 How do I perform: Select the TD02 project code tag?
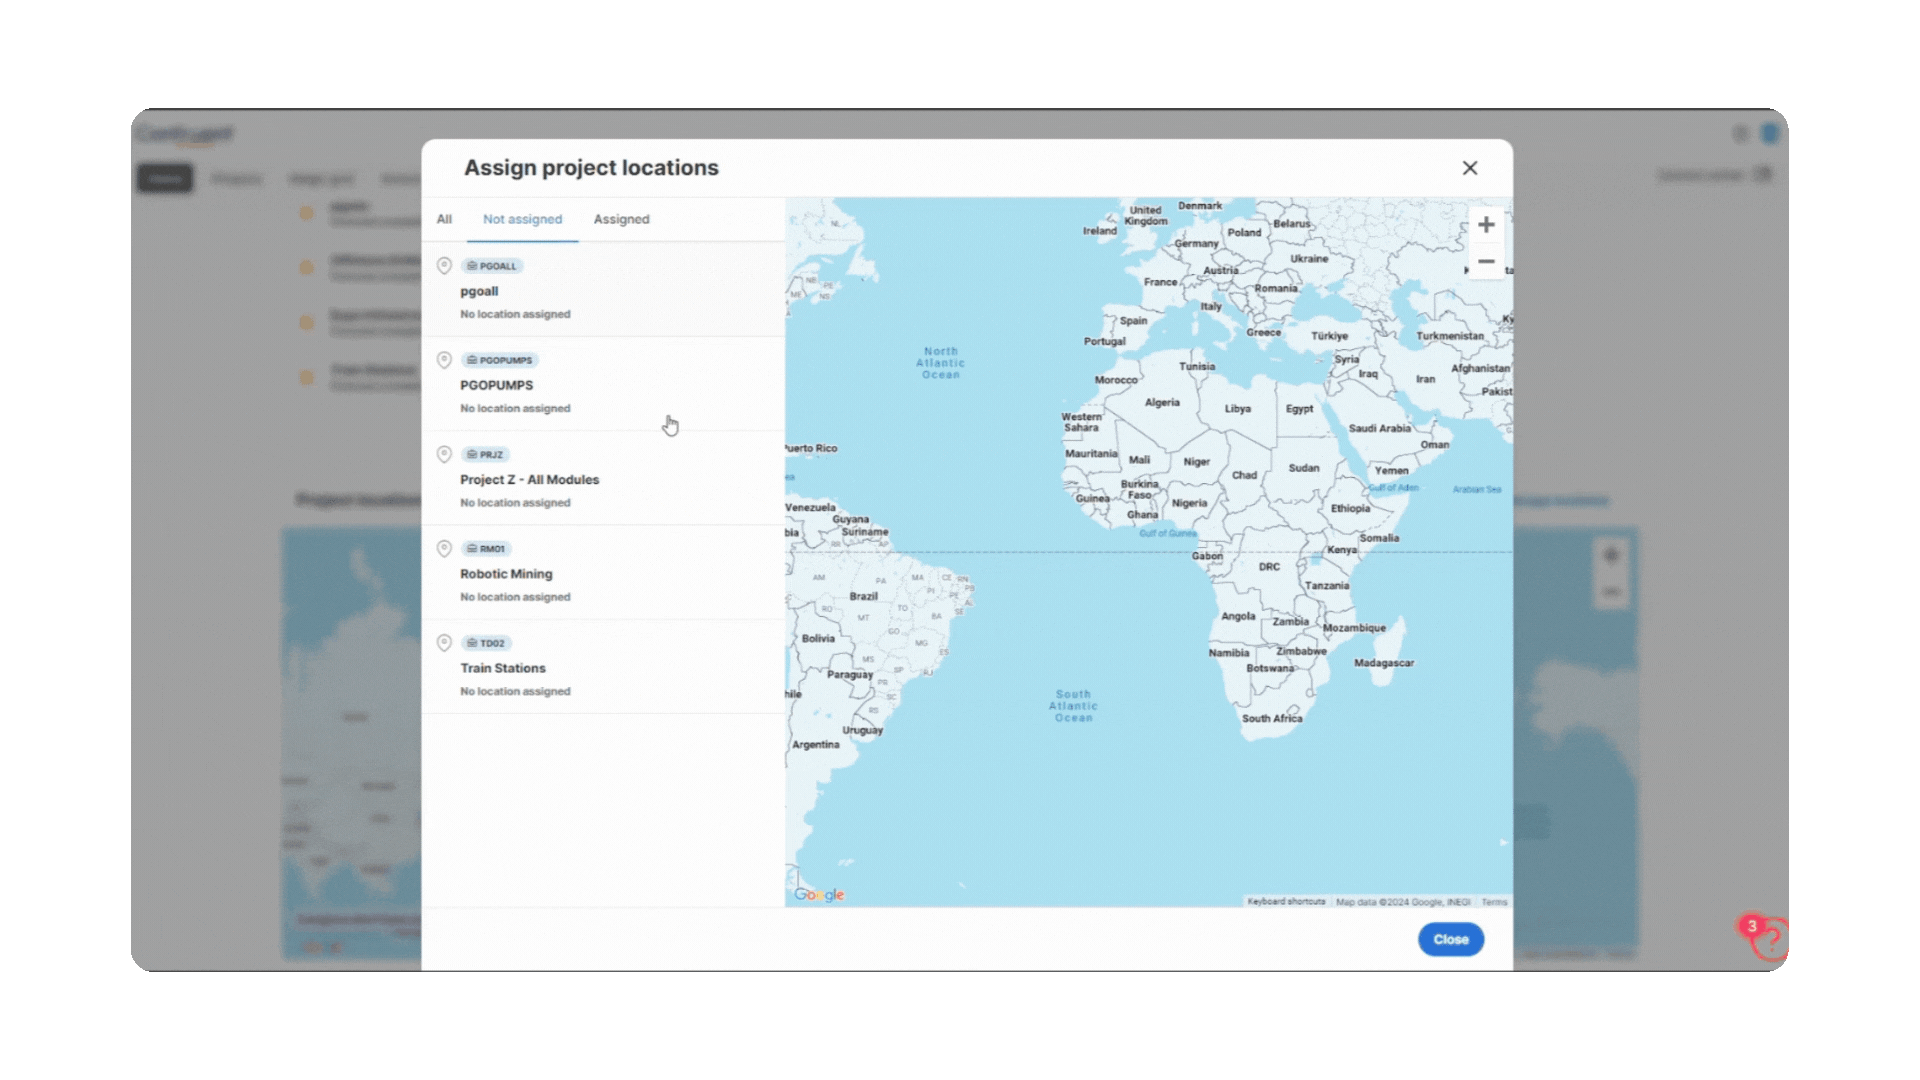coord(487,643)
